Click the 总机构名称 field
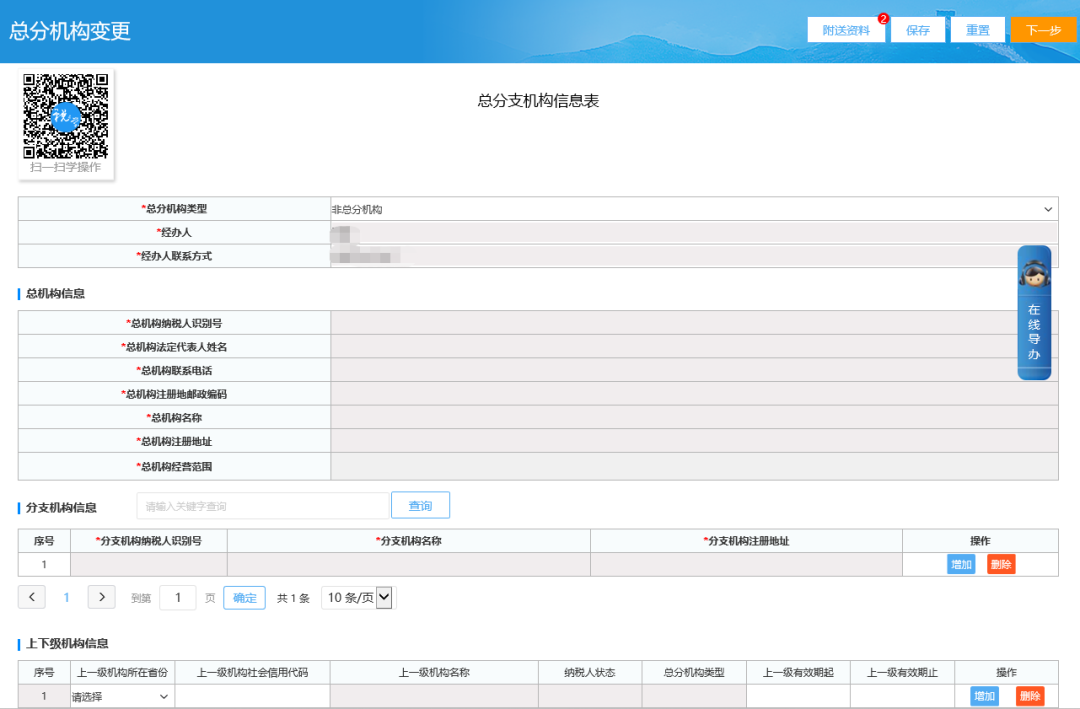1080x709 pixels. [x=694, y=417]
